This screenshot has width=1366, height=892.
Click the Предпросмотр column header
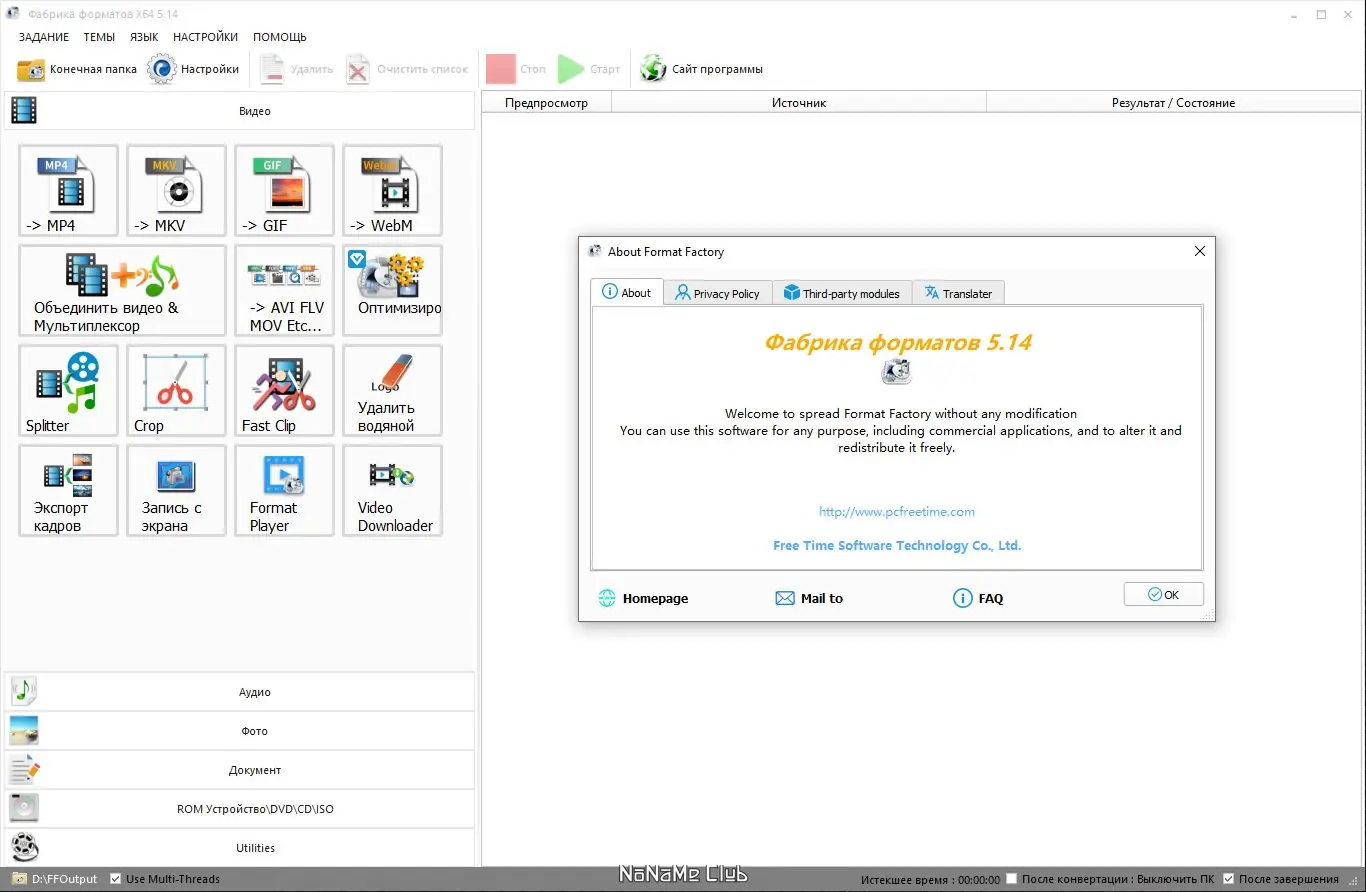(x=546, y=102)
